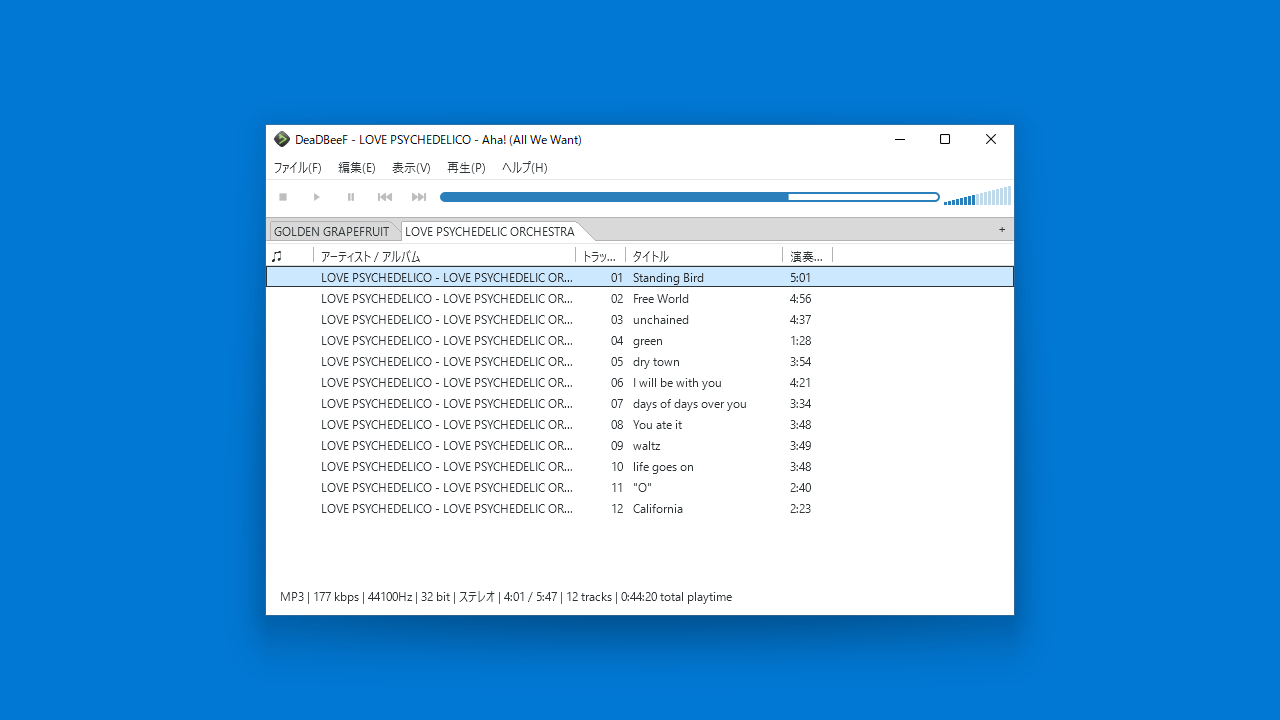This screenshot has height=720, width=1280.
Task: Select the track life goes on
Action: [640, 466]
